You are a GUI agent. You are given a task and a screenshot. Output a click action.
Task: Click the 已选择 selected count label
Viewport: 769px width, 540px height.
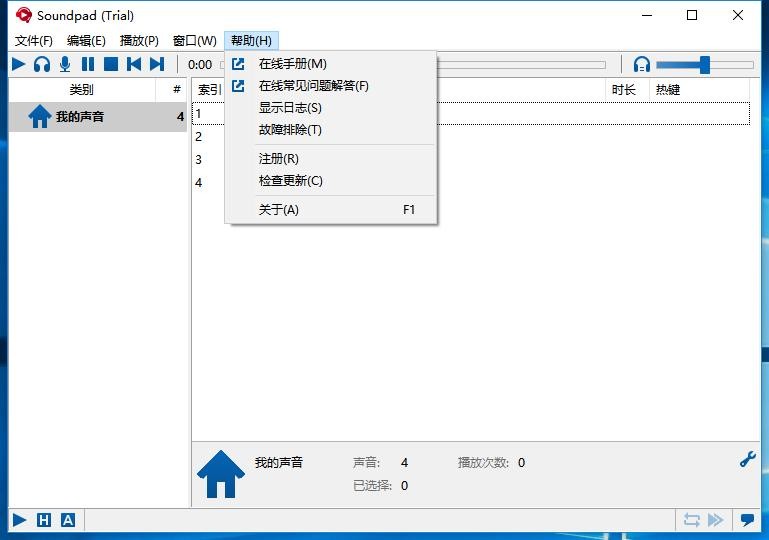tap(372, 486)
